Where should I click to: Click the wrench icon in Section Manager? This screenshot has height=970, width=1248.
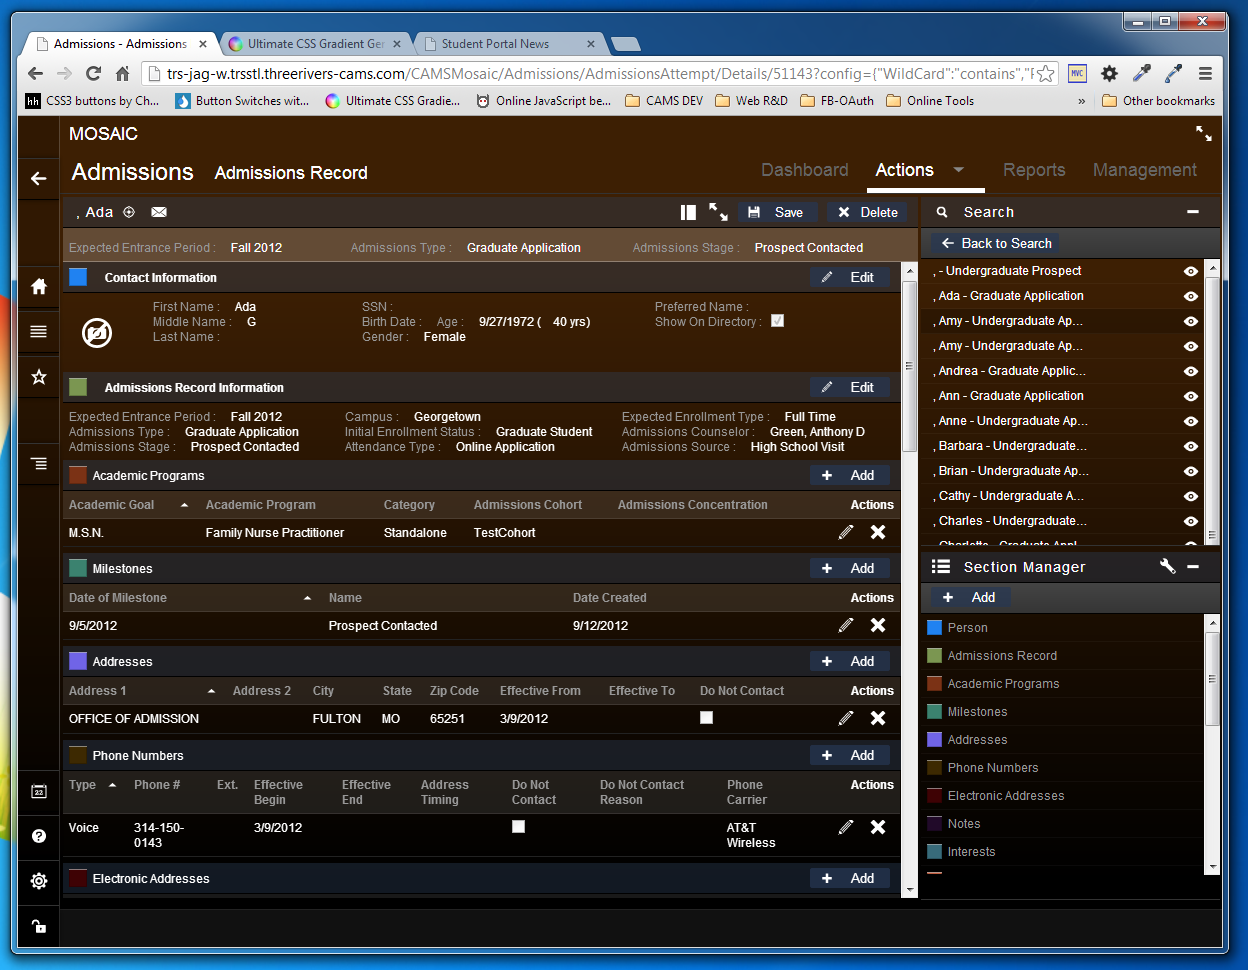click(x=1167, y=567)
